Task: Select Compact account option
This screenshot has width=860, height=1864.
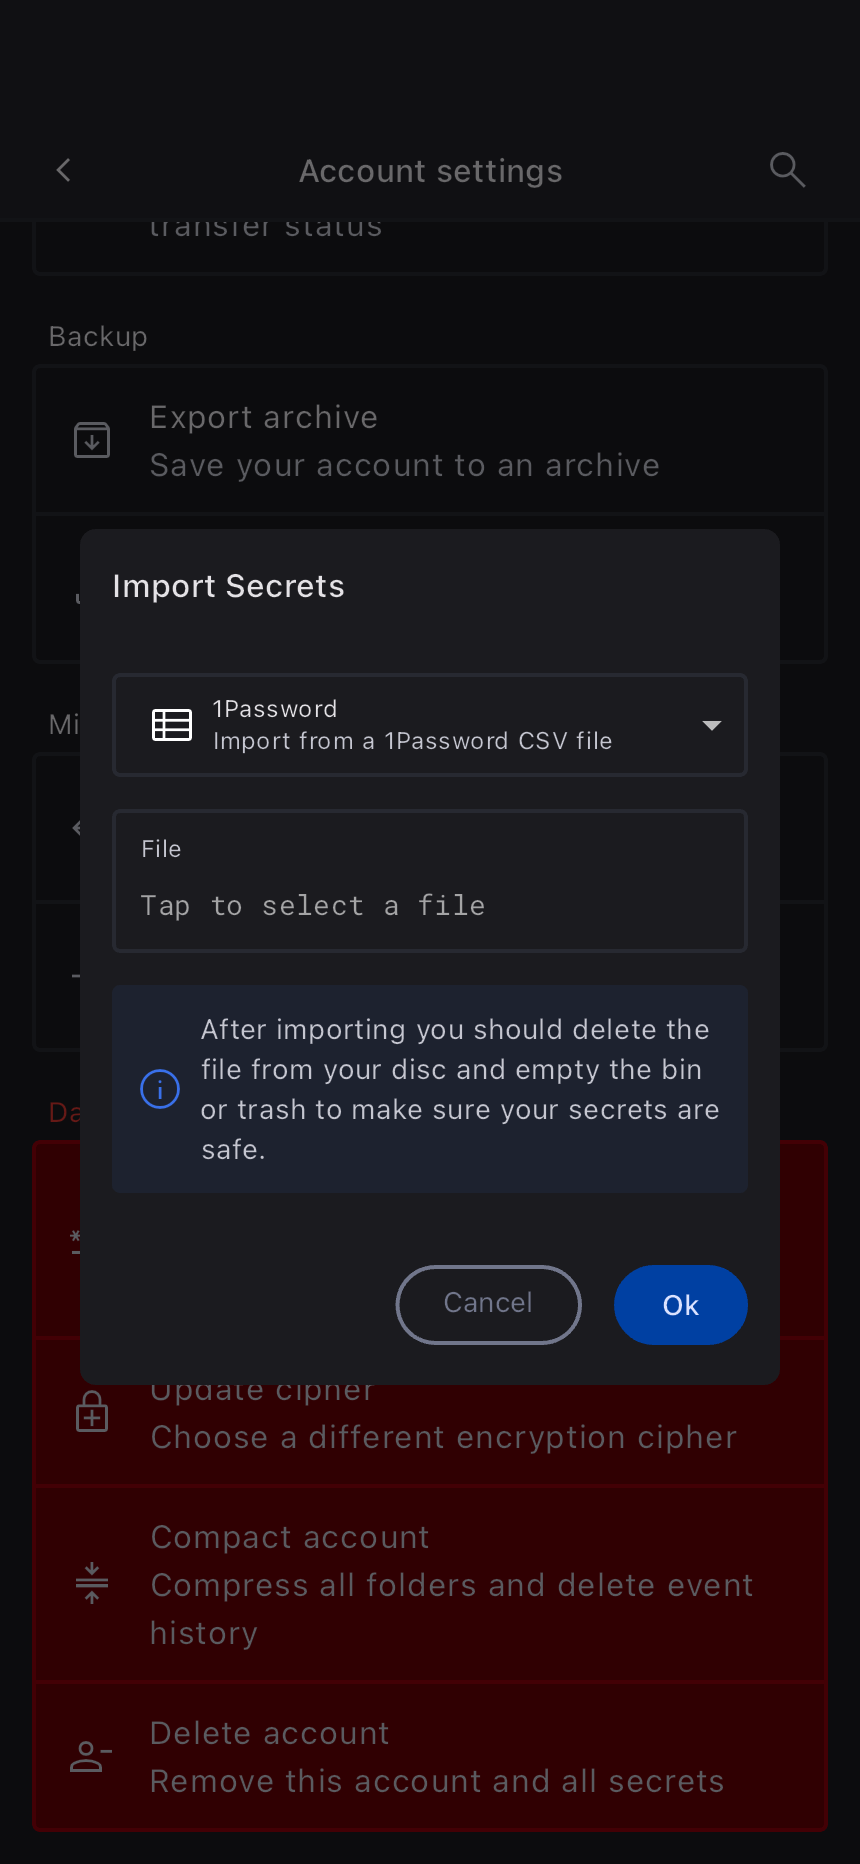Action: [x=450, y=1584]
